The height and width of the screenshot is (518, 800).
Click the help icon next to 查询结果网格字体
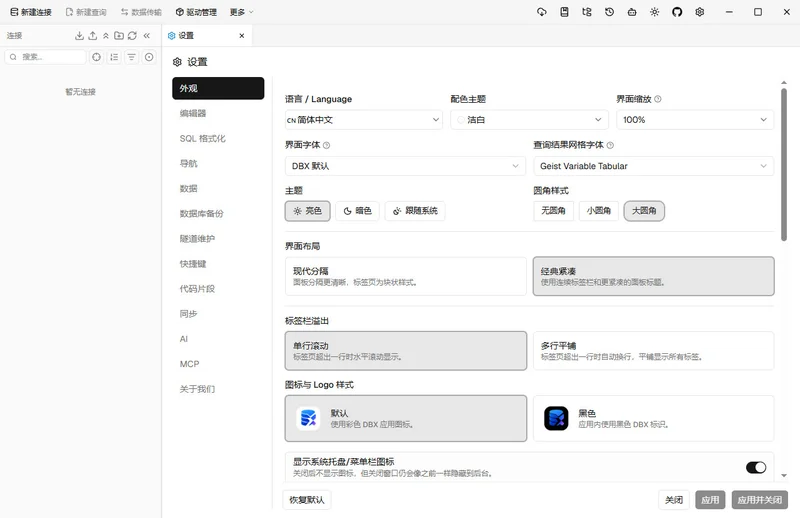610,145
